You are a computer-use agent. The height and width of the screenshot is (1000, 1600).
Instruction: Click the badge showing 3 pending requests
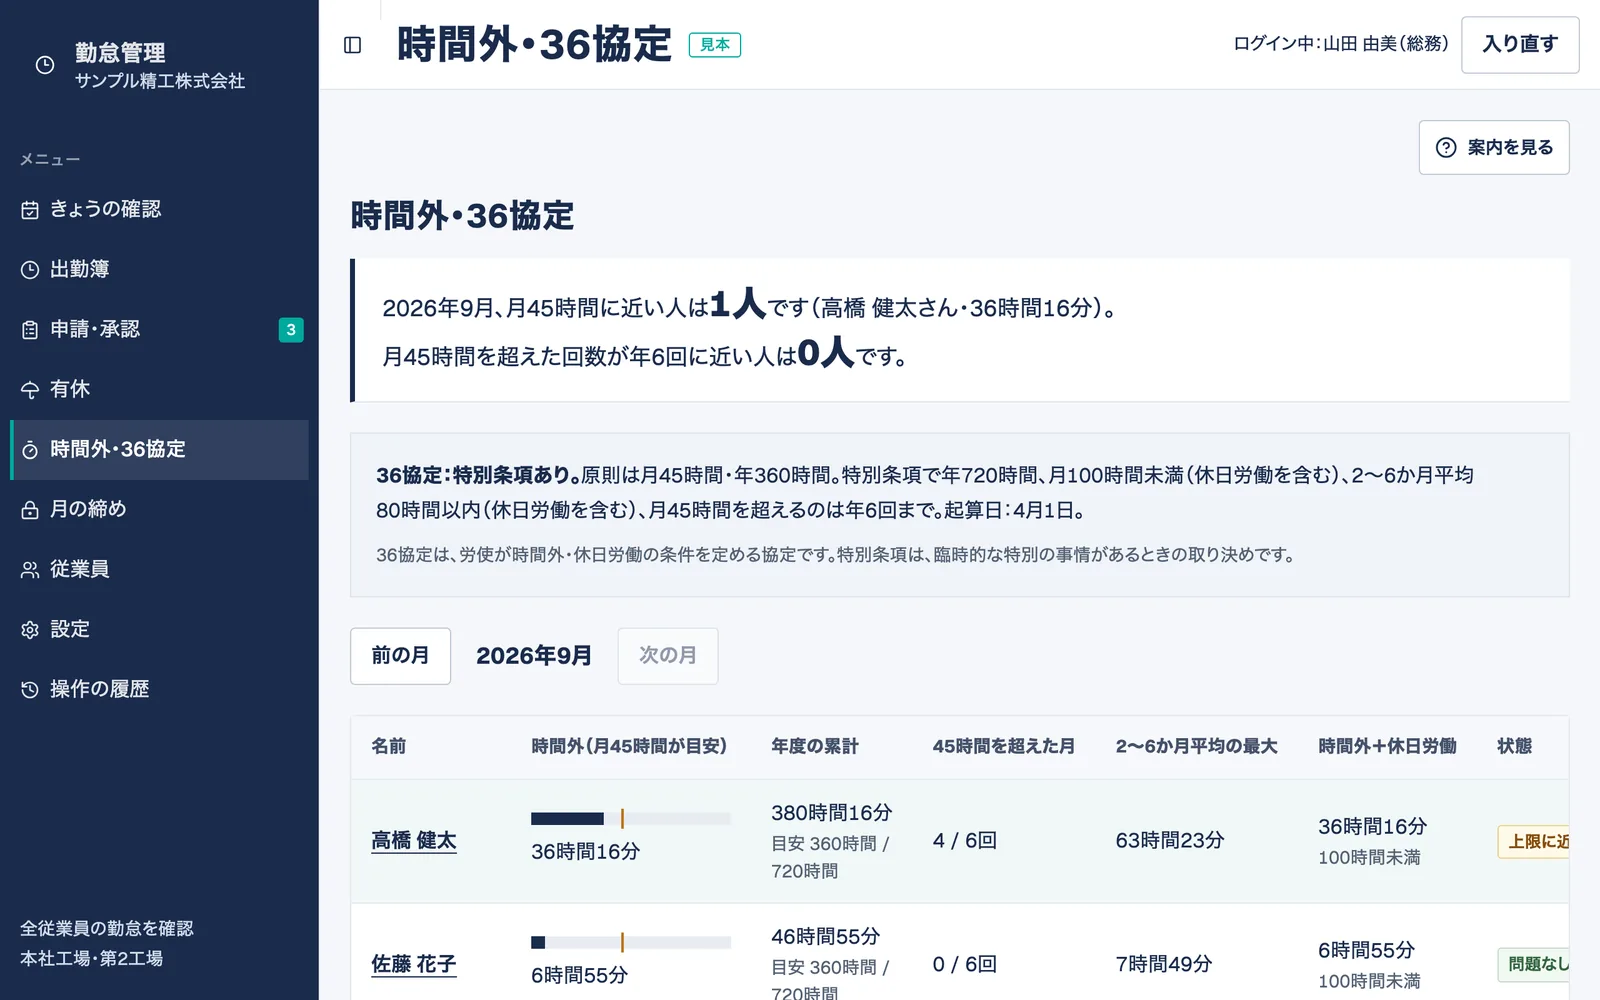(x=291, y=330)
